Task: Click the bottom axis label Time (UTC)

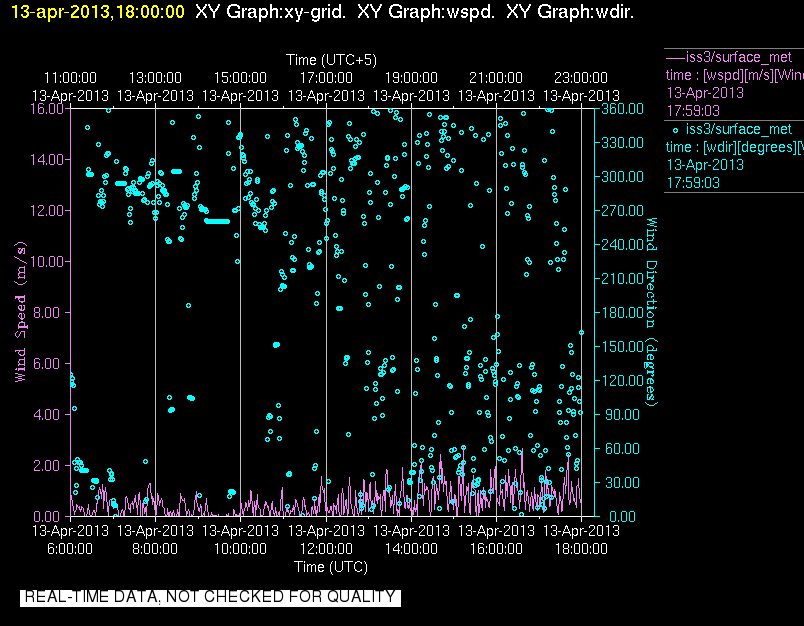Action: [x=331, y=567]
